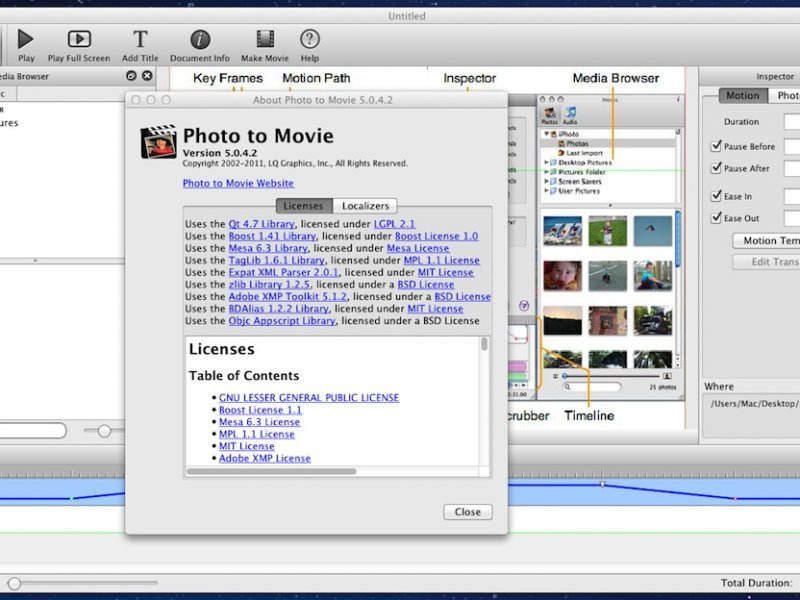Jump to Boost License 1.1 section

tap(260, 410)
